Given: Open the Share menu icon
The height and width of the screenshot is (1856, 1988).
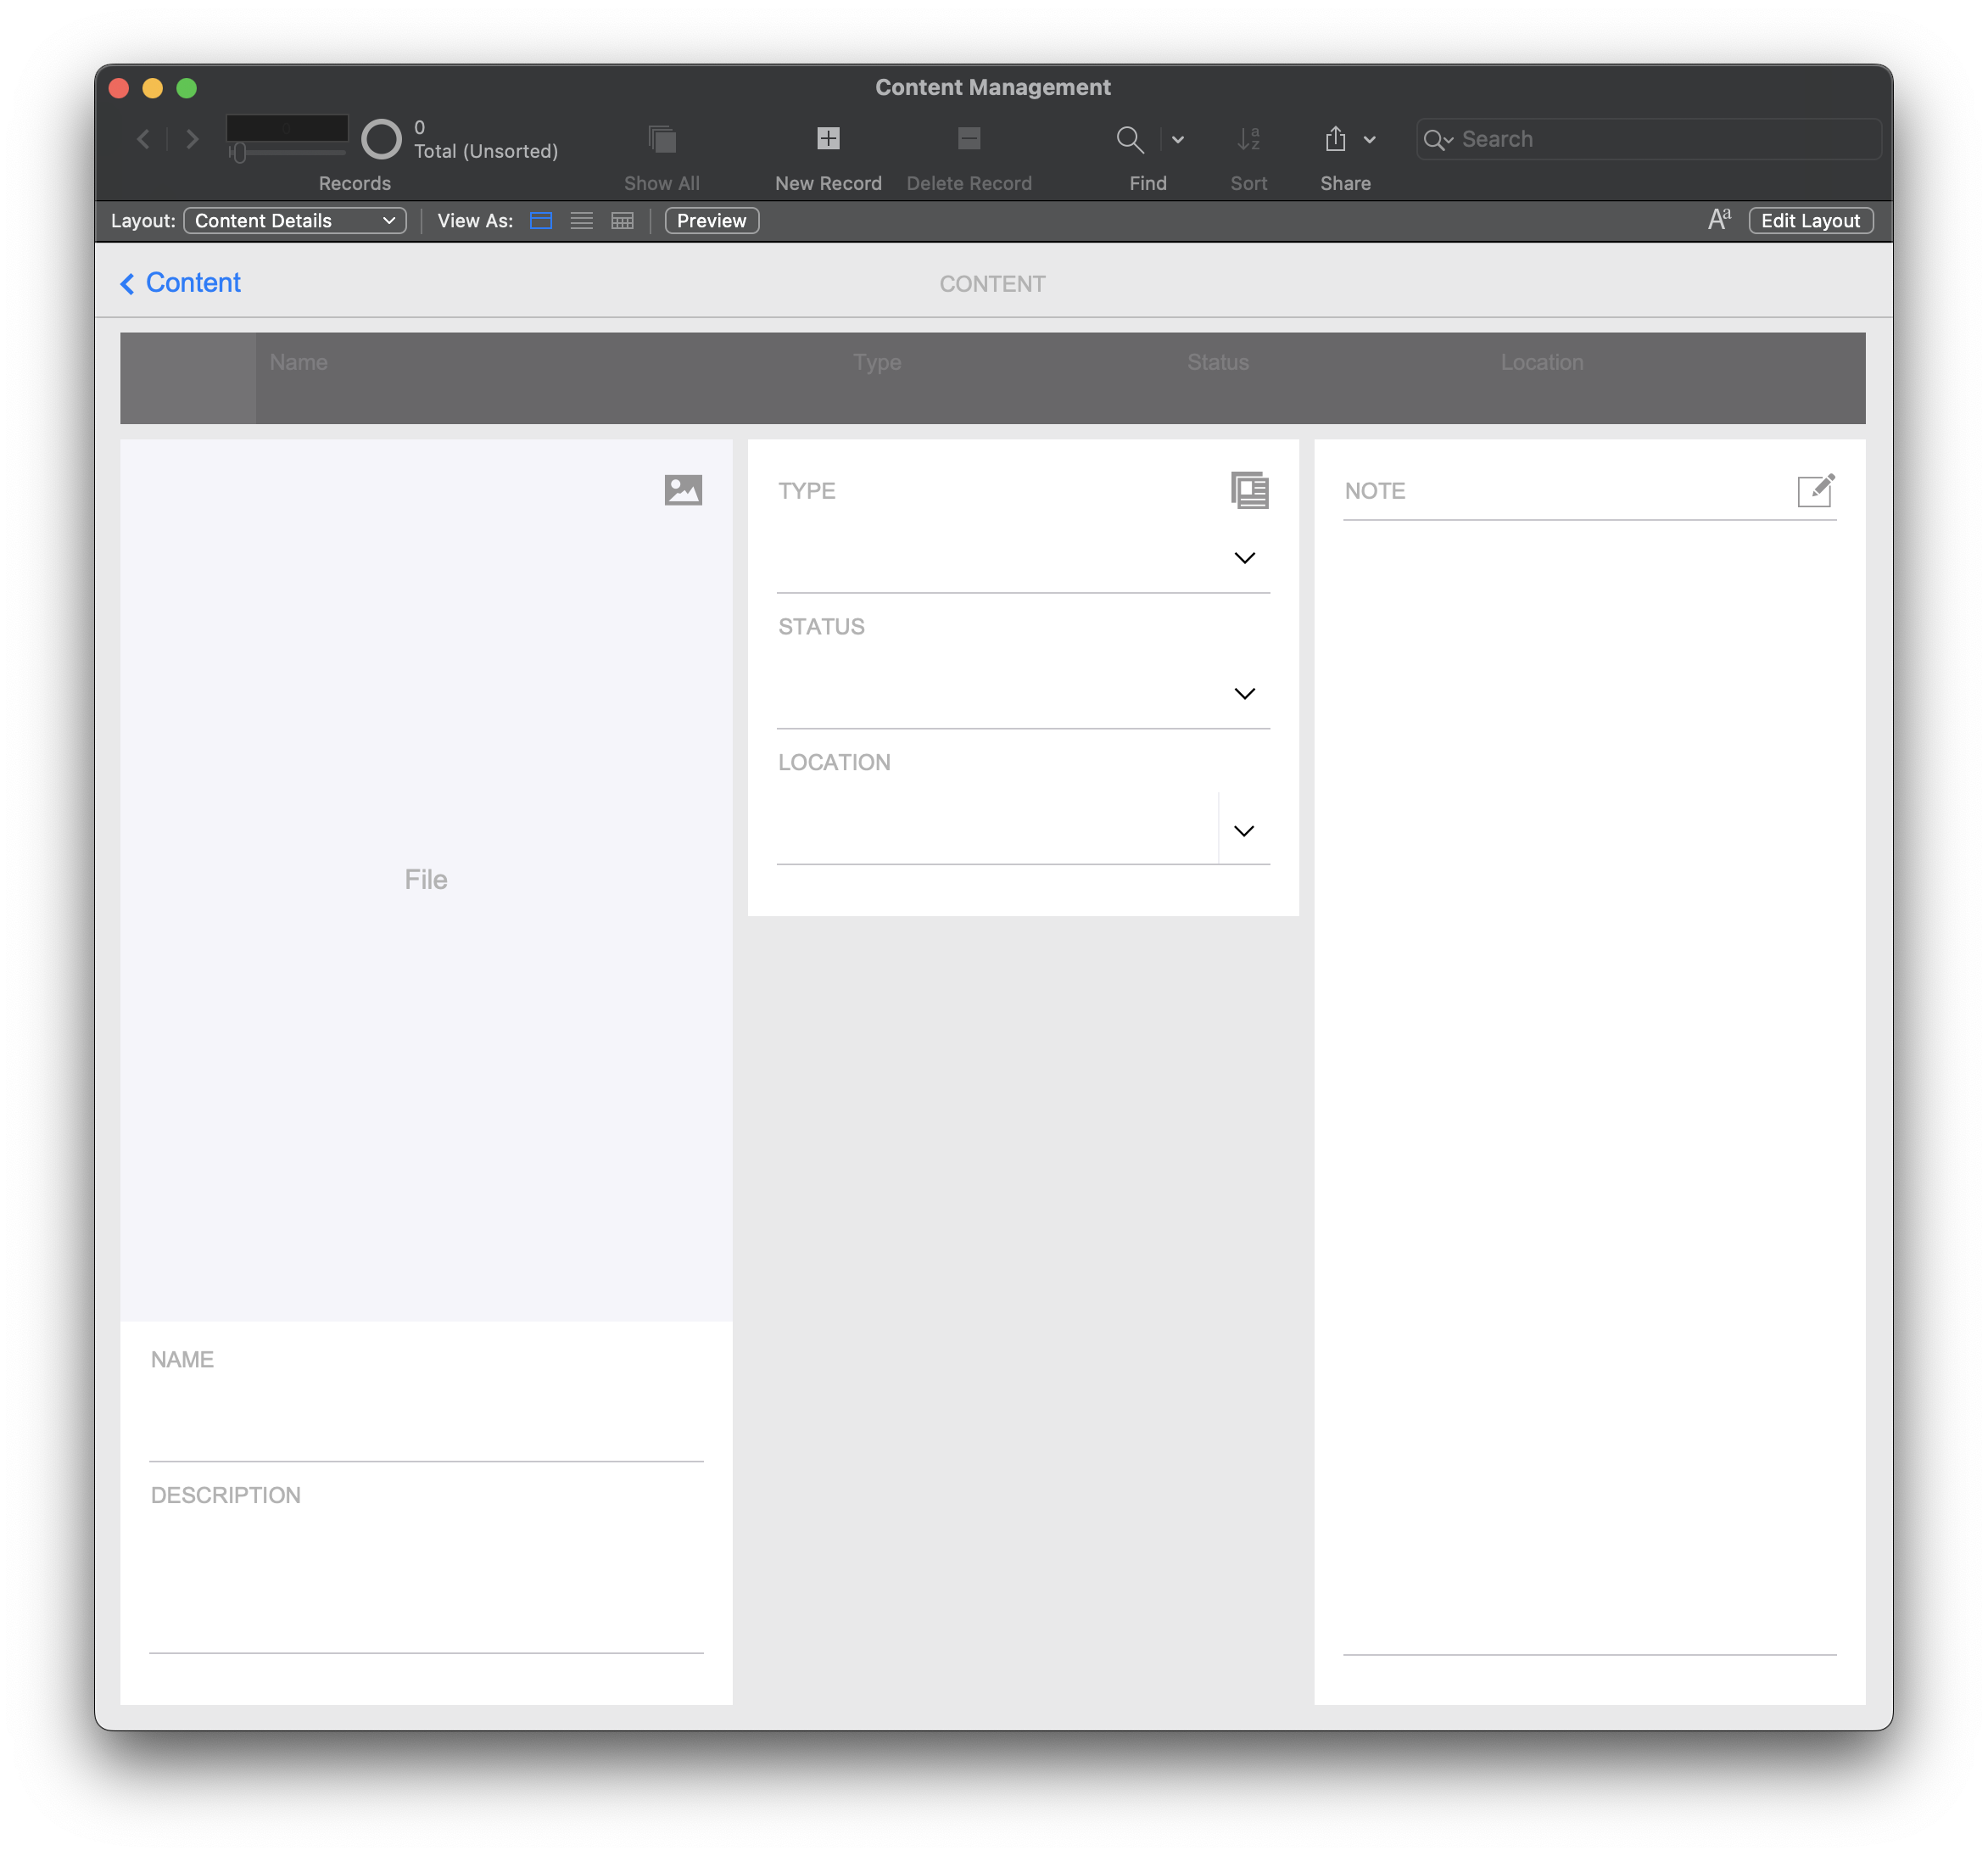Looking at the screenshot, I should [1337, 139].
